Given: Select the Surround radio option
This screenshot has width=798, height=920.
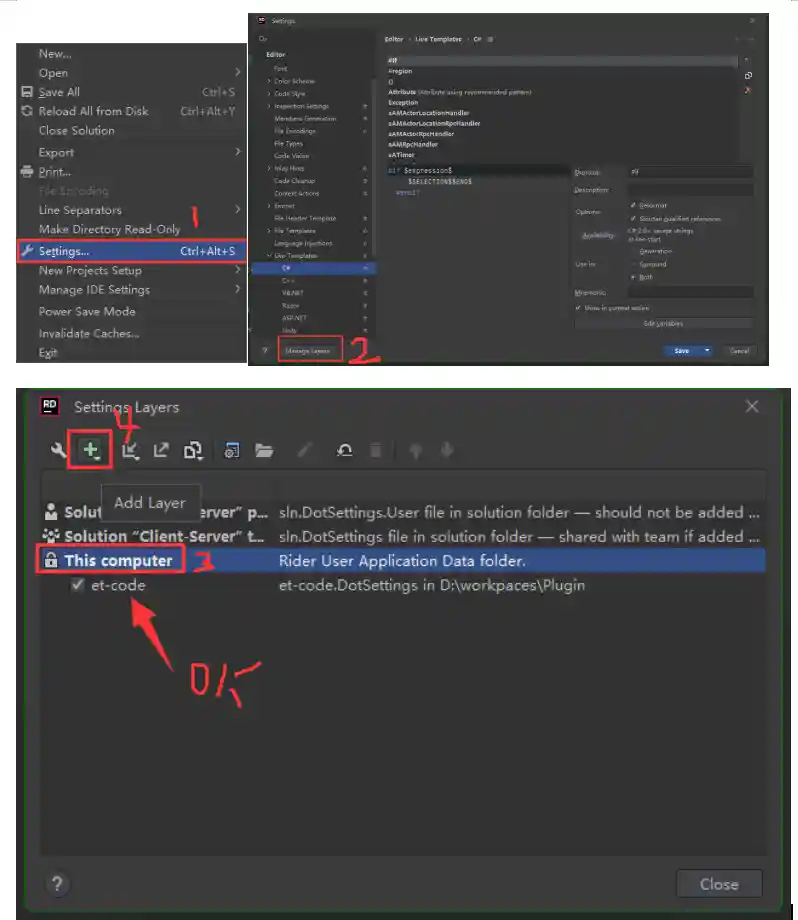Looking at the screenshot, I should pos(633,264).
